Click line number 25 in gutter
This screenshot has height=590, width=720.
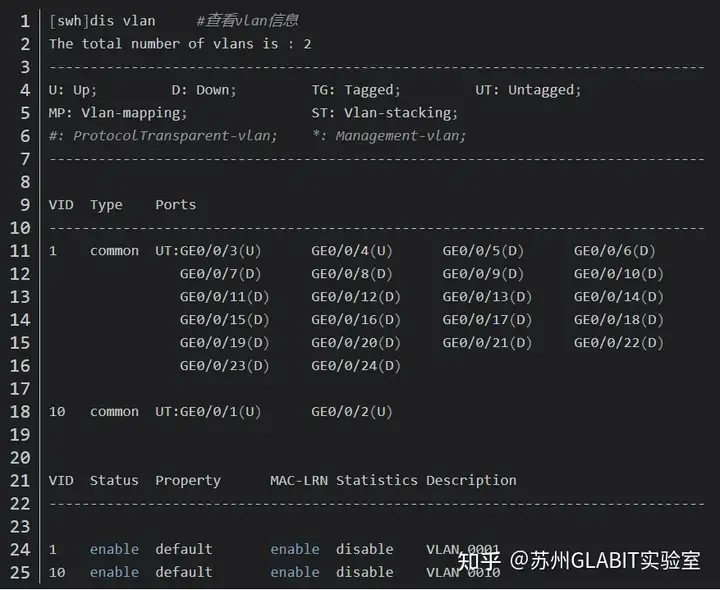(x=20, y=572)
